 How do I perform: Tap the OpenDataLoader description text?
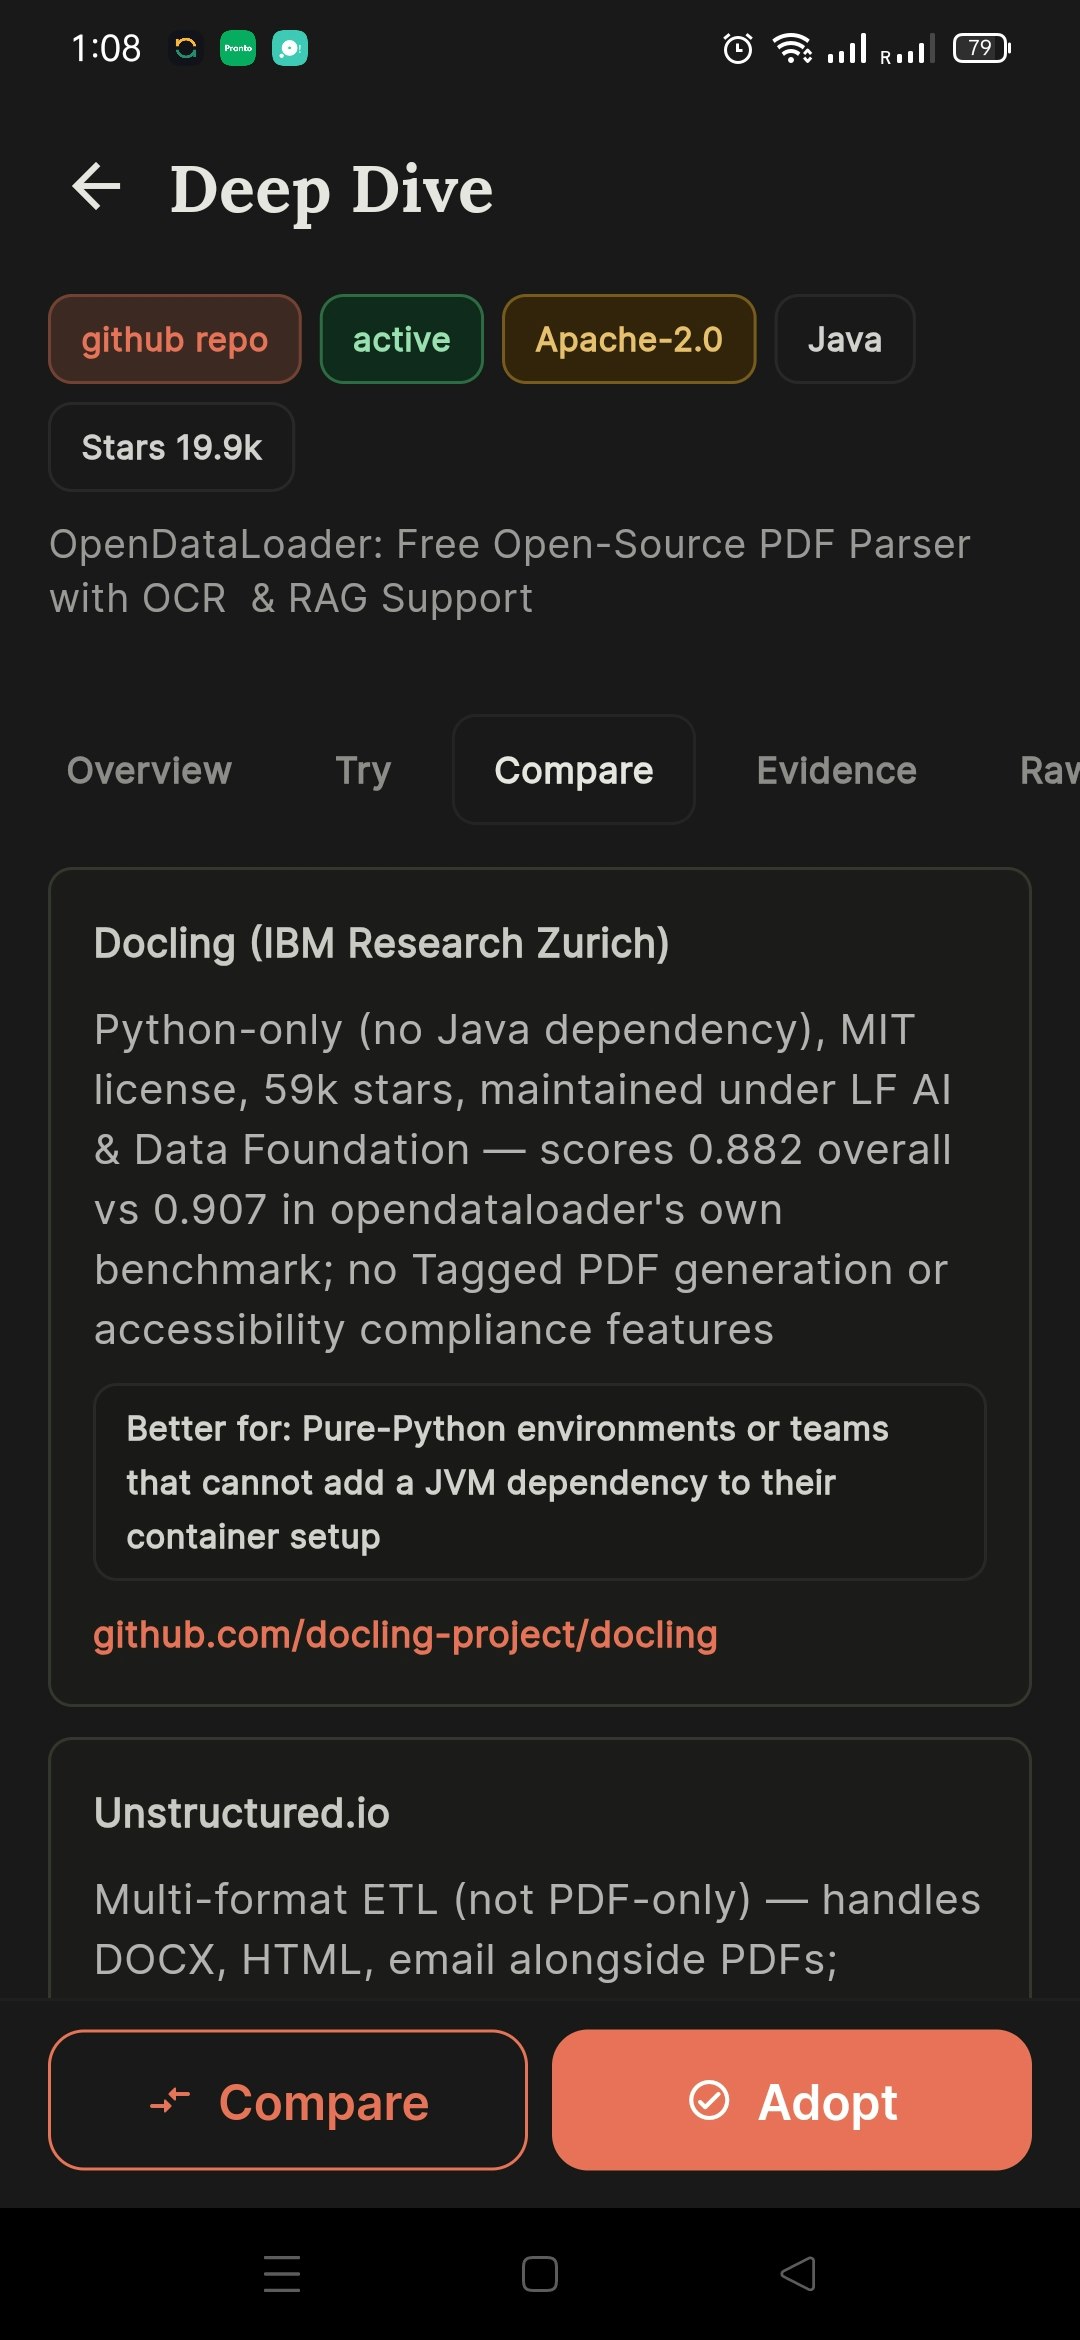point(510,571)
